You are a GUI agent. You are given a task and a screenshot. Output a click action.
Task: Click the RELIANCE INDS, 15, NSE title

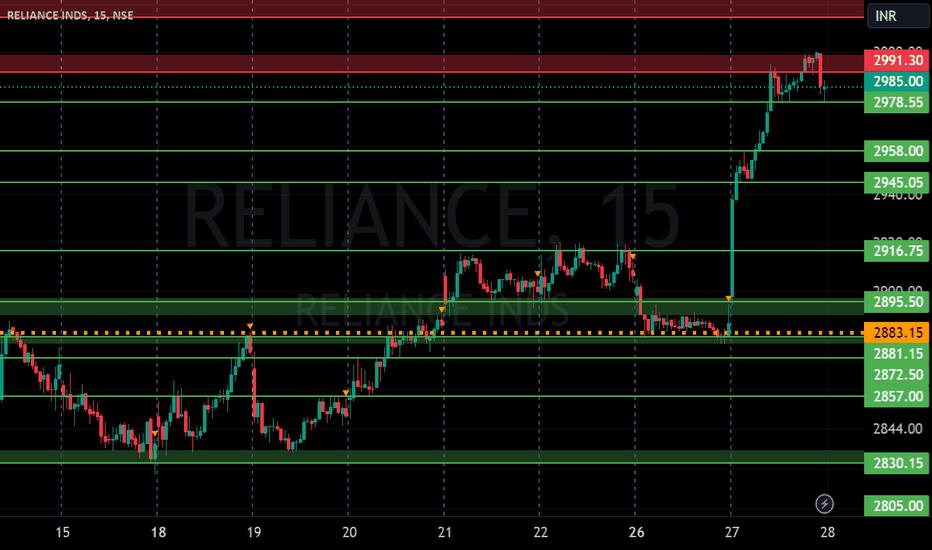point(70,15)
